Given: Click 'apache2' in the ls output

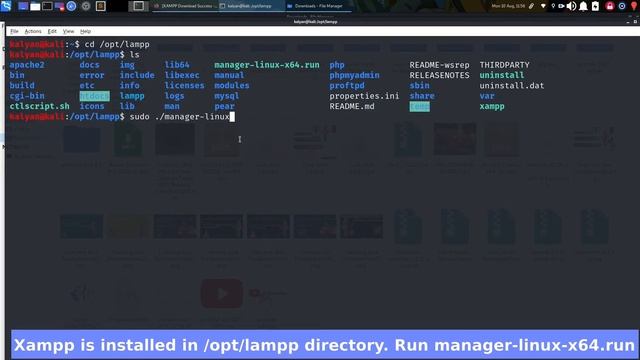Looking at the screenshot, I should click(27, 65).
